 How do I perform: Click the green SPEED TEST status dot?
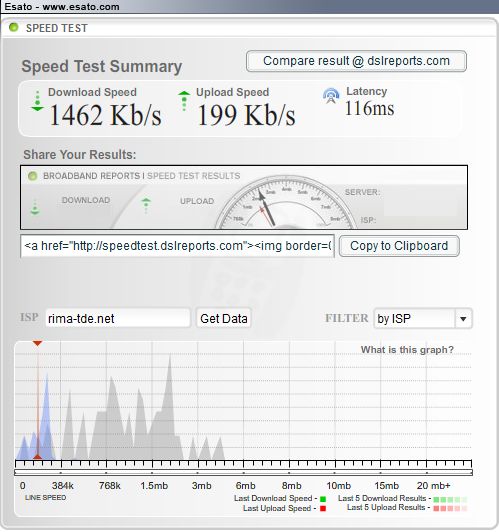coord(14,27)
